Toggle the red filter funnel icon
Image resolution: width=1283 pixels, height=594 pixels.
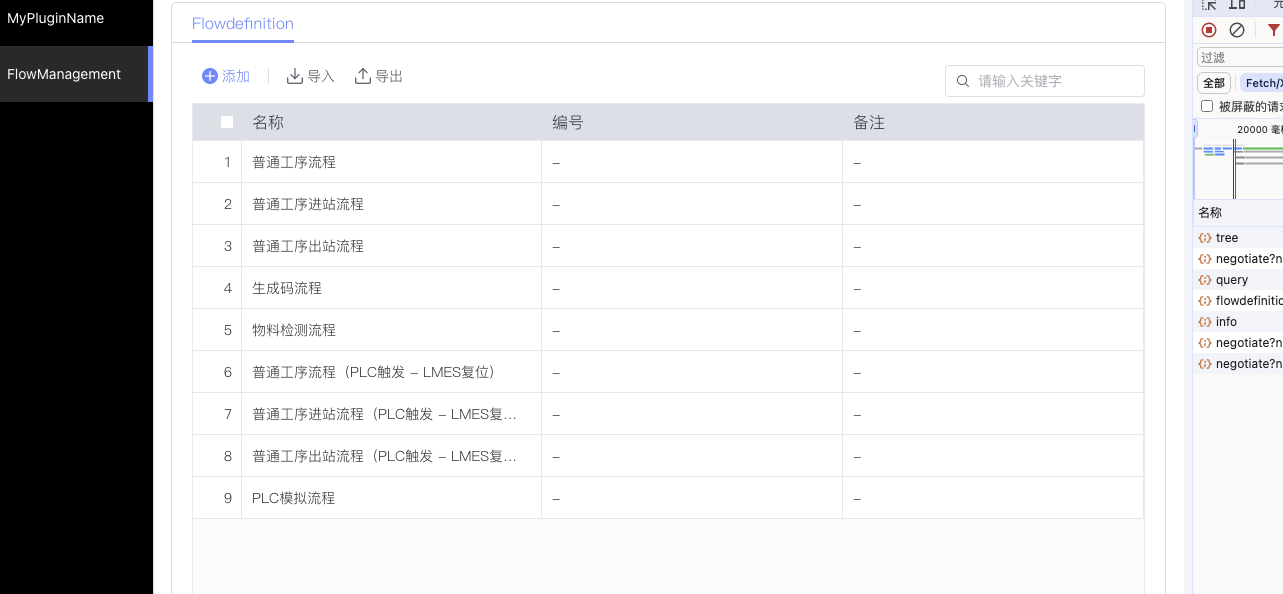tap(1273, 30)
